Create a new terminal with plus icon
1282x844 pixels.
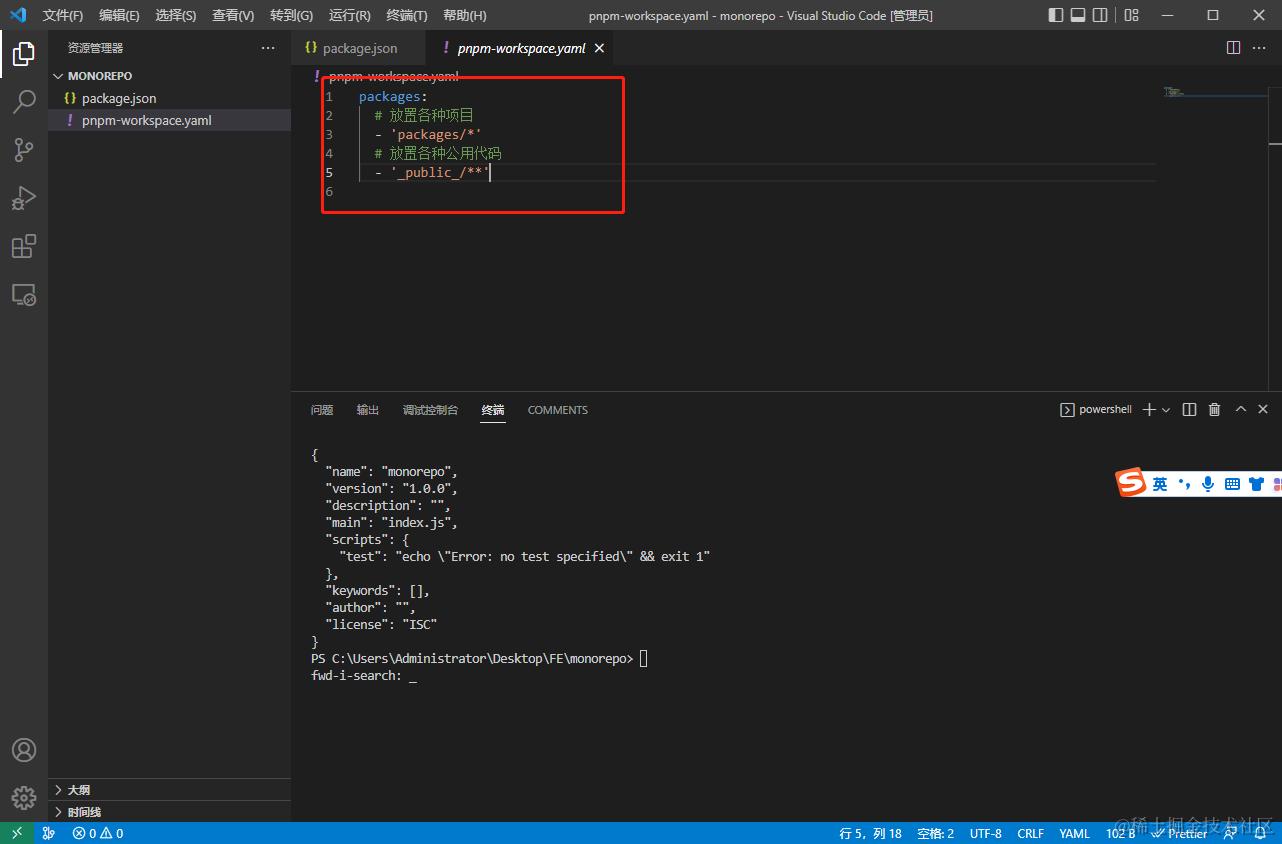coord(1149,410)
